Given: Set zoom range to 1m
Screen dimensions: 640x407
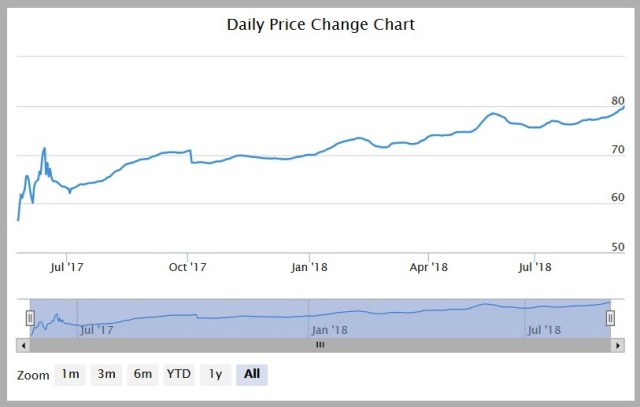Looking at the screenshot, I should pyautogui.click(x=70, y=375).
